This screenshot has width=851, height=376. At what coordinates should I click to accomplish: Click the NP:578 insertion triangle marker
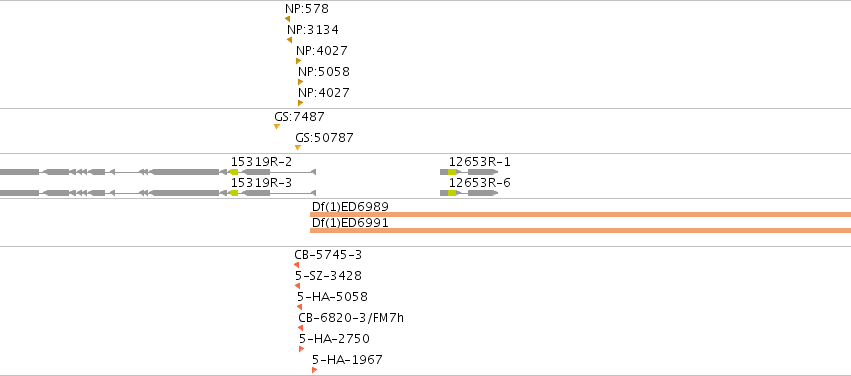click(288, 19)
